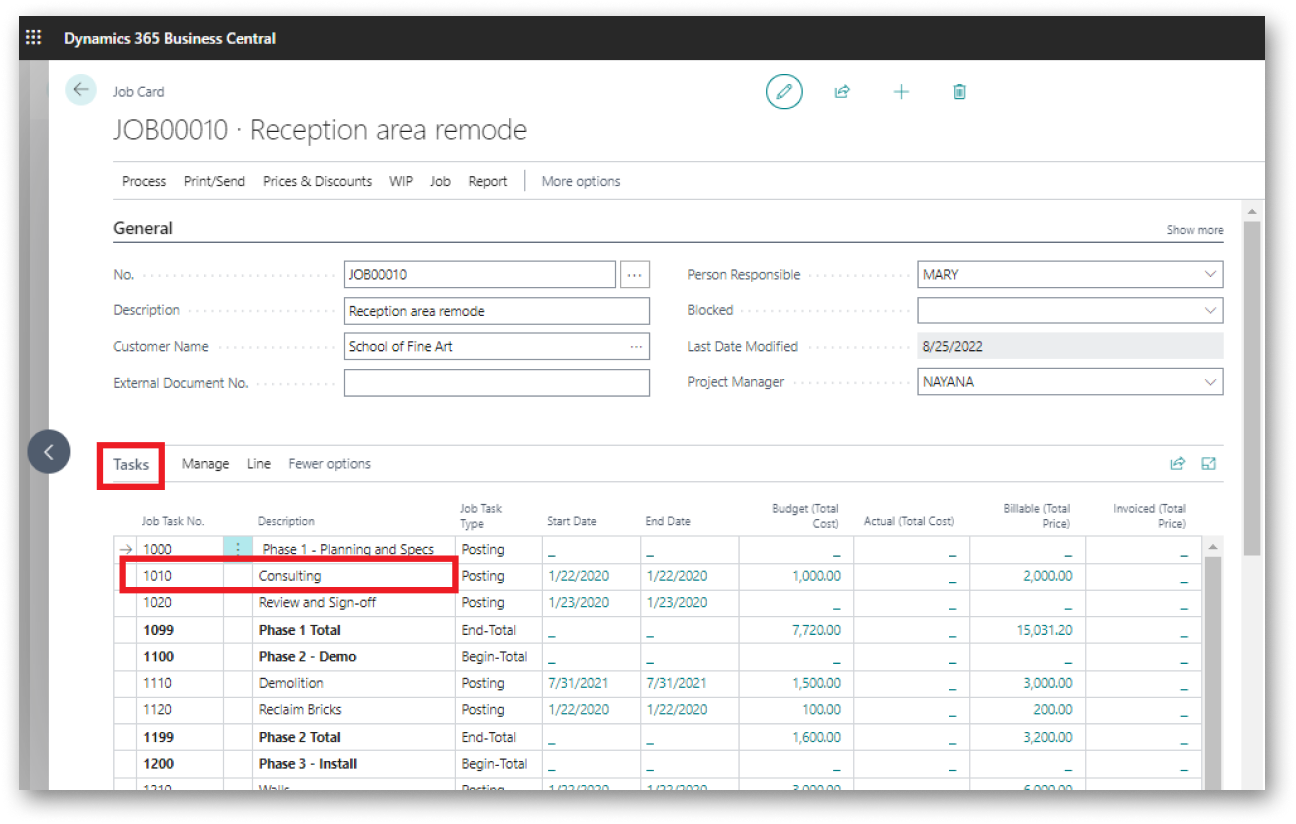1296x824 pixels.
Task: Click Job Task No. 1199 cell
Action: tap(180, 737)
